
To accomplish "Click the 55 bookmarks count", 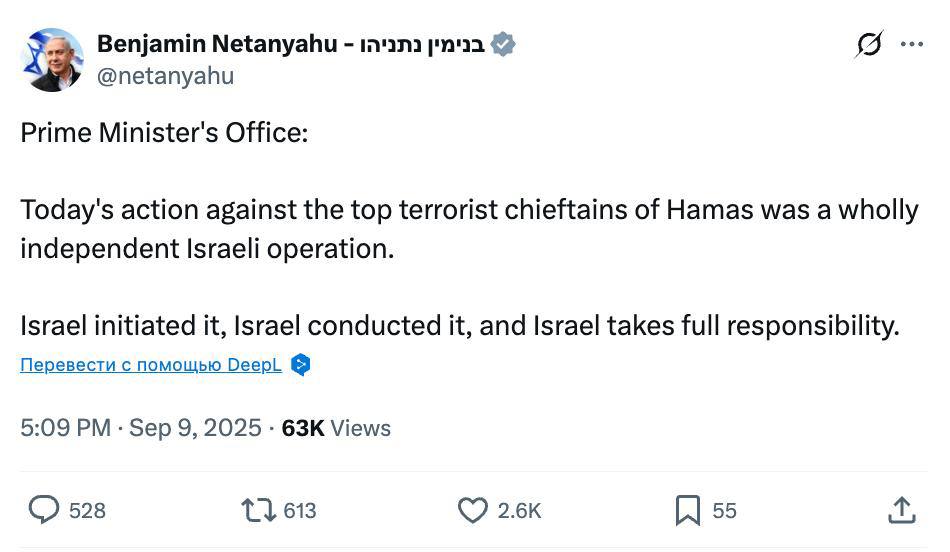I will click(724, 511).
